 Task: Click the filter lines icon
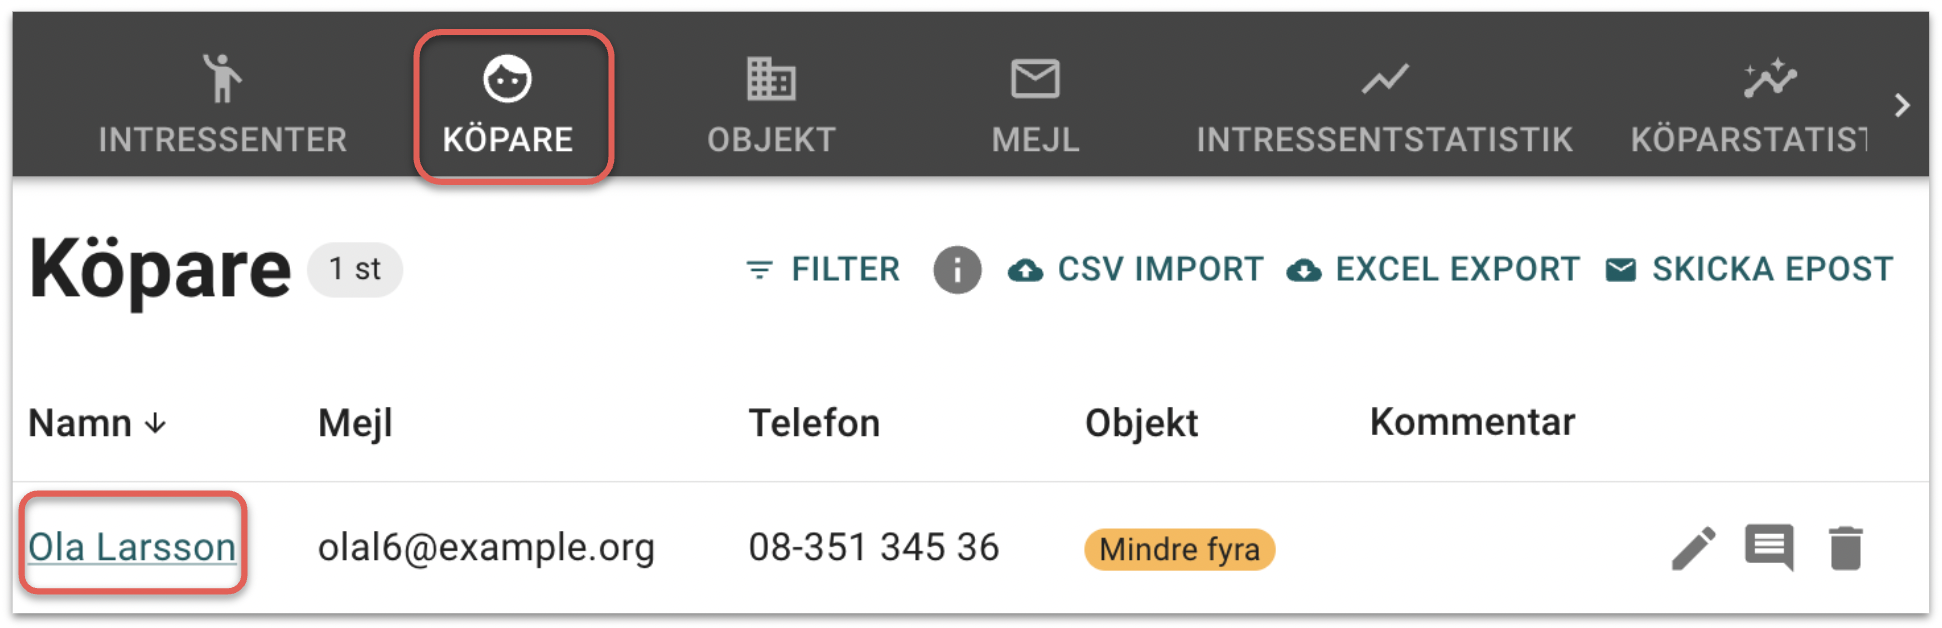click(760, 270)
